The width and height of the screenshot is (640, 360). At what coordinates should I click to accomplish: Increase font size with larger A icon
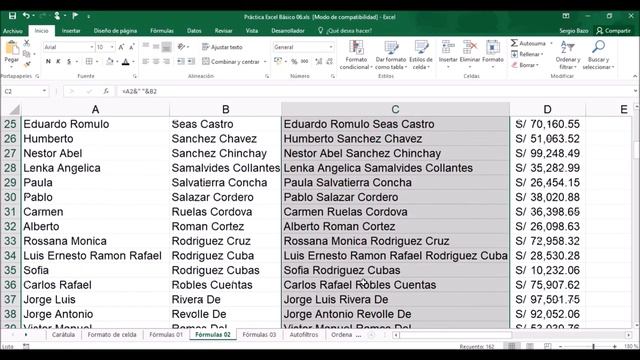(x=122, y=47)
